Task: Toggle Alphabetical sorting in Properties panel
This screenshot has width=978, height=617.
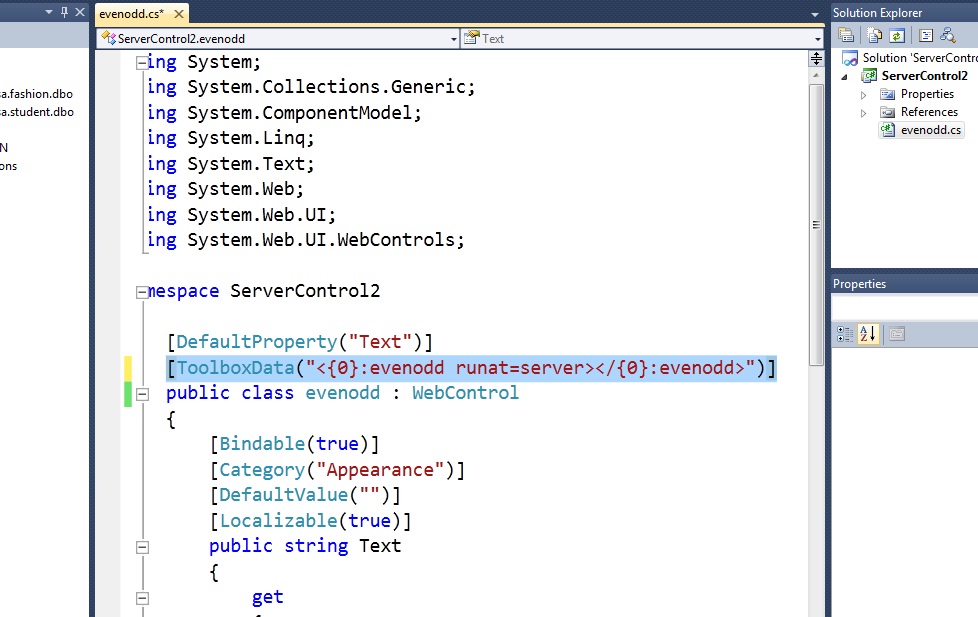Action: coord(868,333)
